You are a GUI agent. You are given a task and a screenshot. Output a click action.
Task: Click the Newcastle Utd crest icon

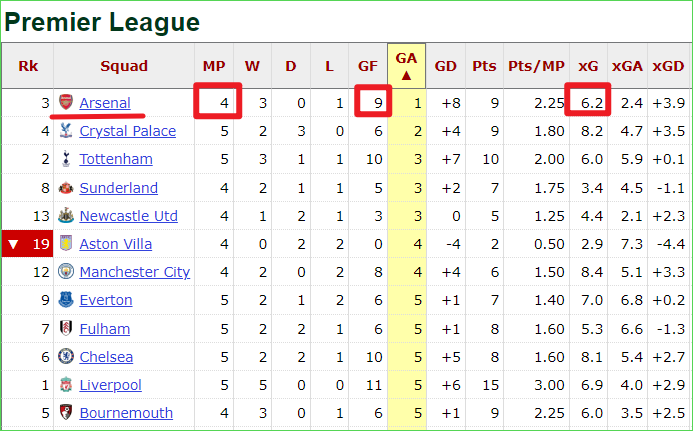click(66, 216)
